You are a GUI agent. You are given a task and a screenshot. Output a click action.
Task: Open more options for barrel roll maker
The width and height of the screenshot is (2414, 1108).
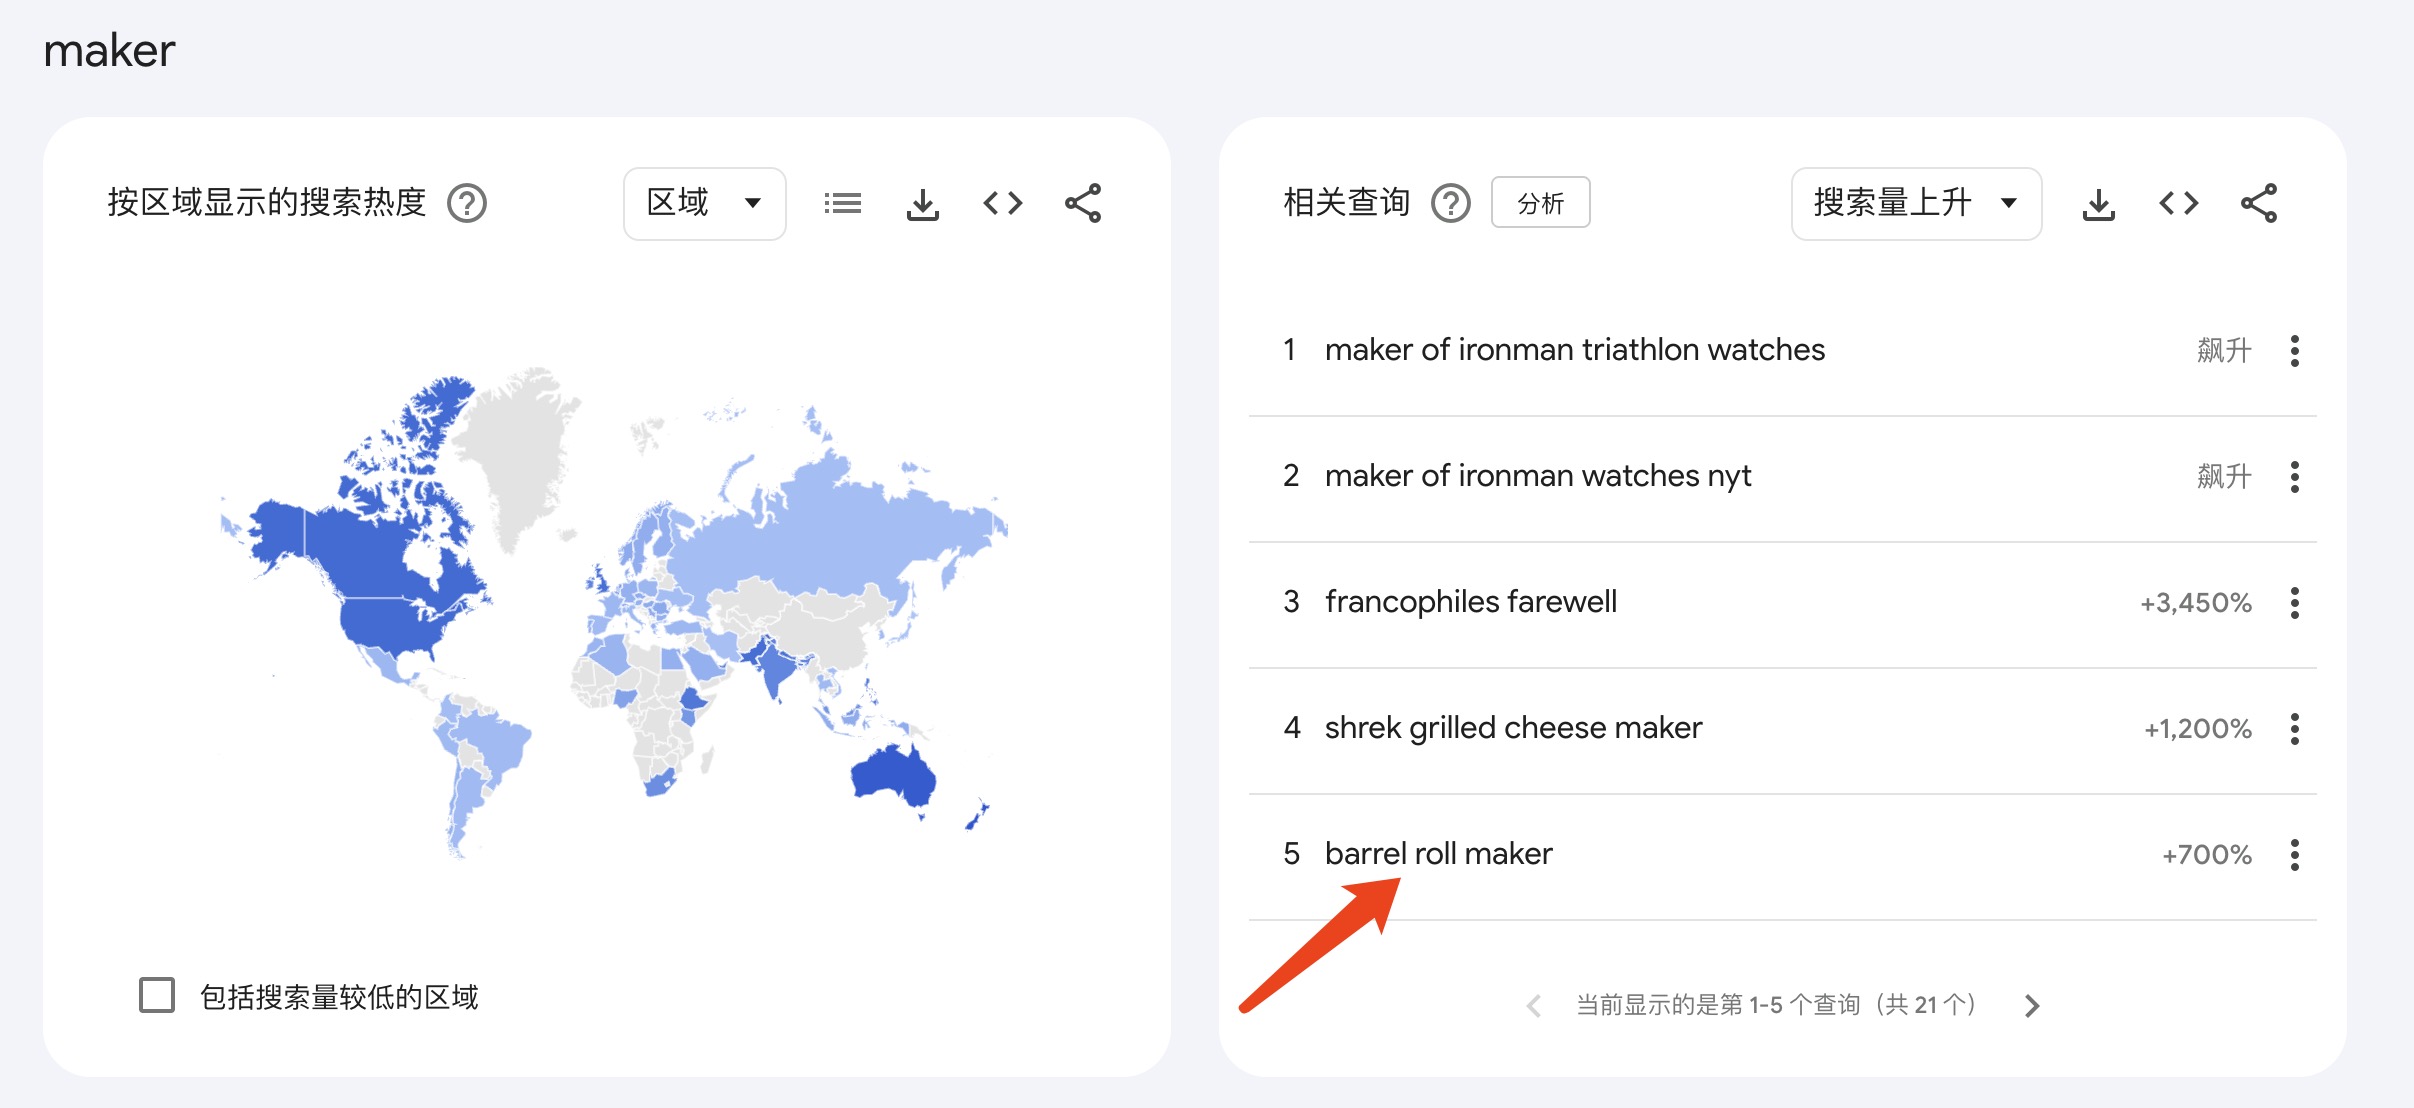pos(2295,855)
